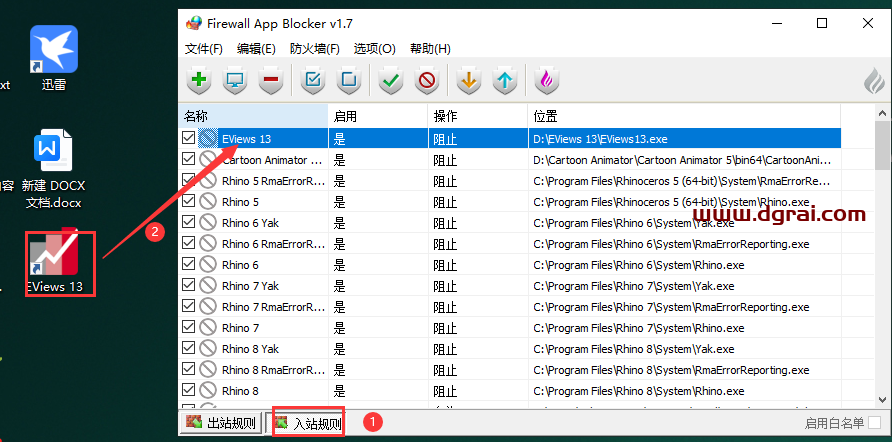Screen dimensions: 892x442
Task: Click the block icon beside Rhino 7 row
Action: point(208,328)
